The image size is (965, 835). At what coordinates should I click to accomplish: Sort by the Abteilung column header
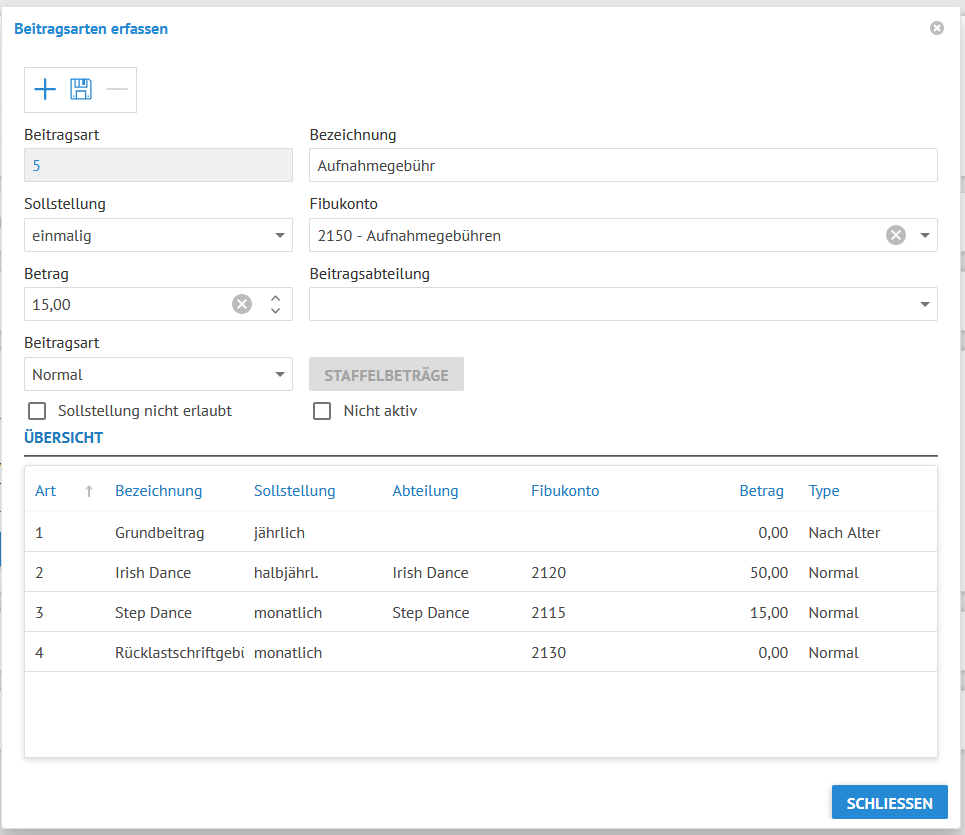coord(425,491)
